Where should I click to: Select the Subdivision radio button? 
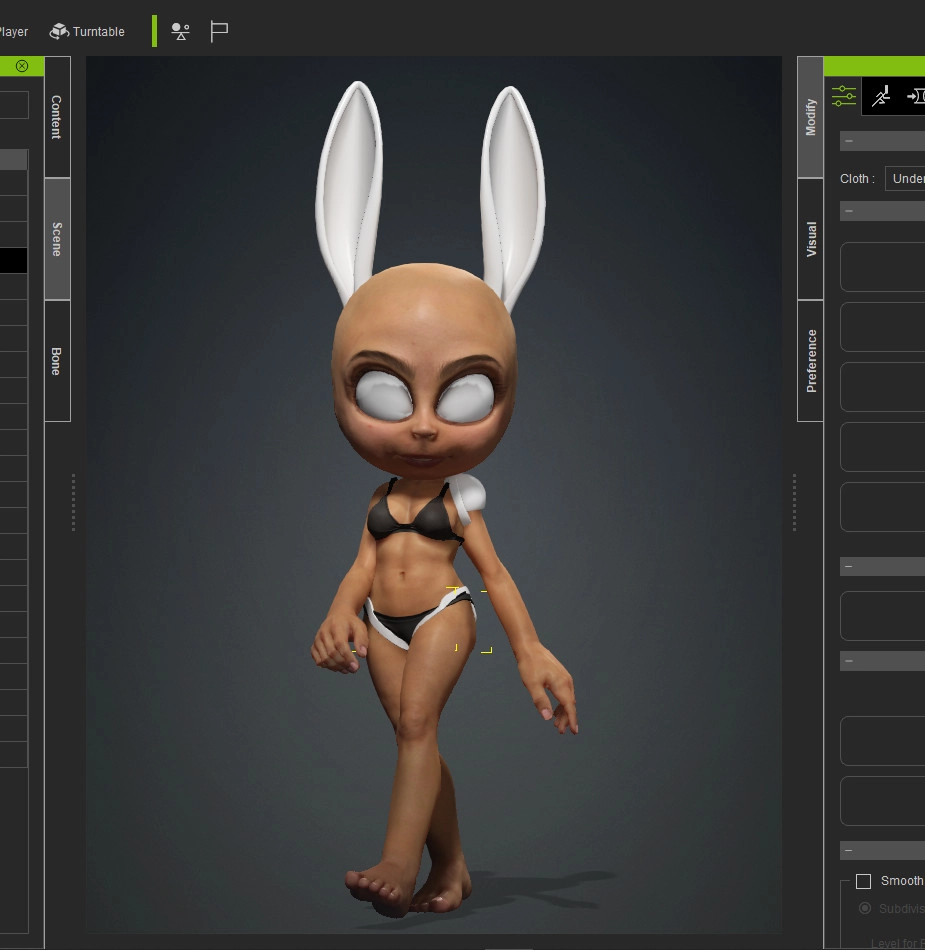click(865, 908)
